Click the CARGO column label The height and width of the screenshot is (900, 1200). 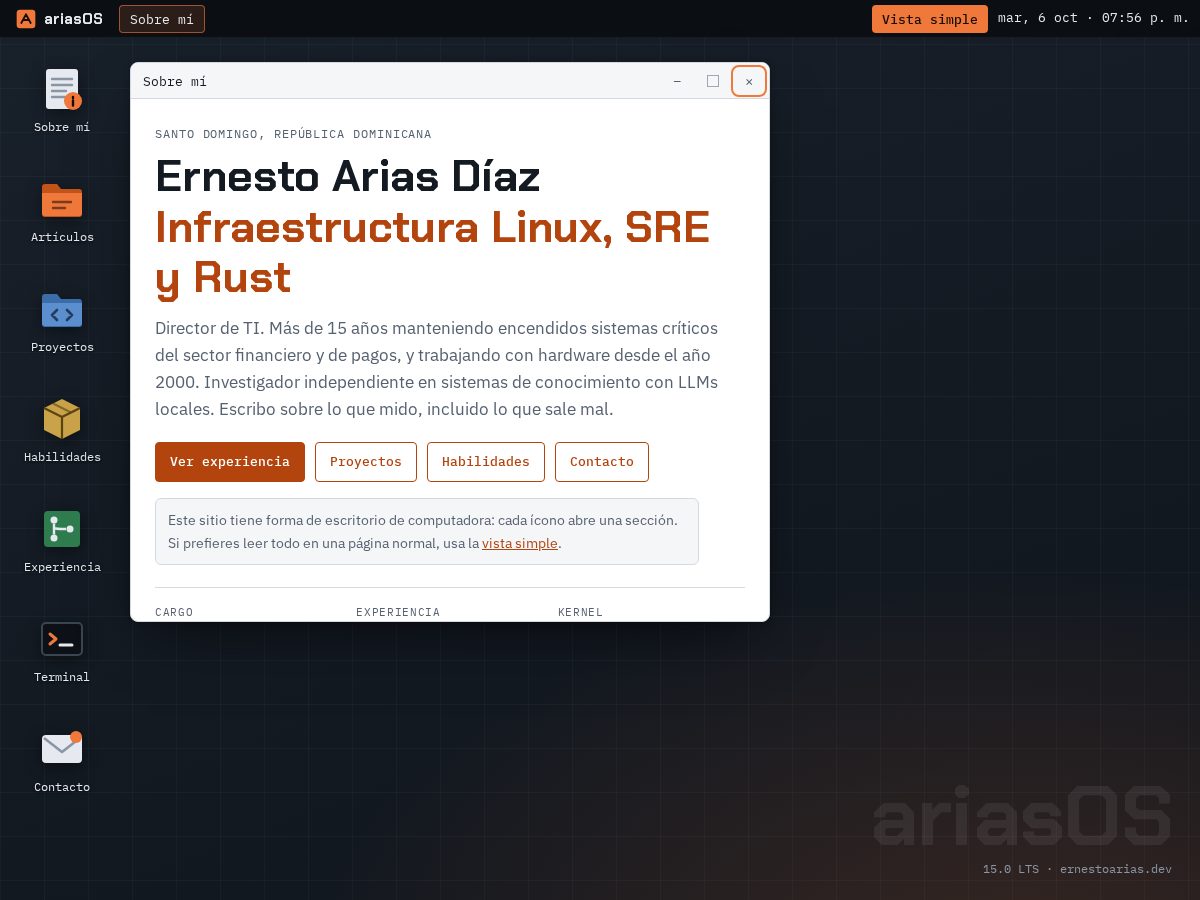(174, 612)
